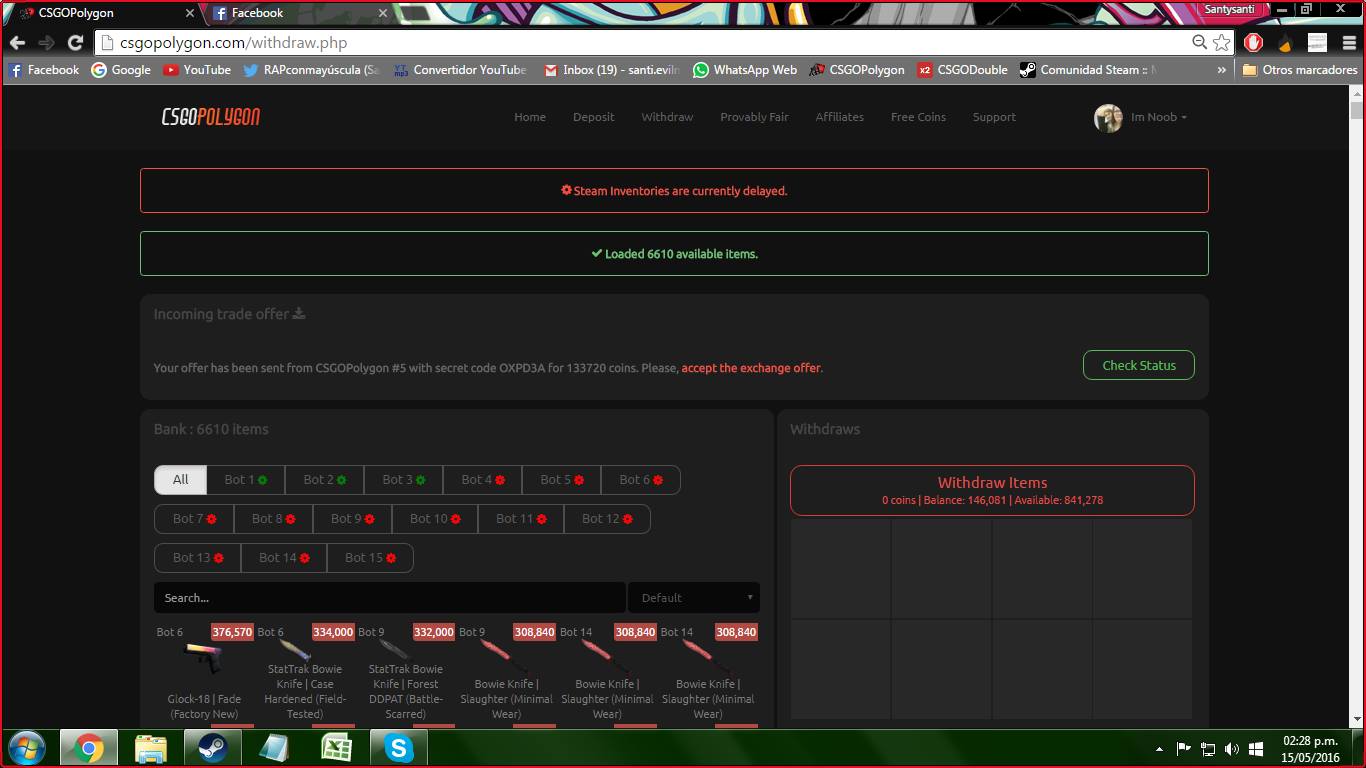Filter items by Bot 9
Image resolution: width=1366 pixels, height=768 pixels.
353,519
